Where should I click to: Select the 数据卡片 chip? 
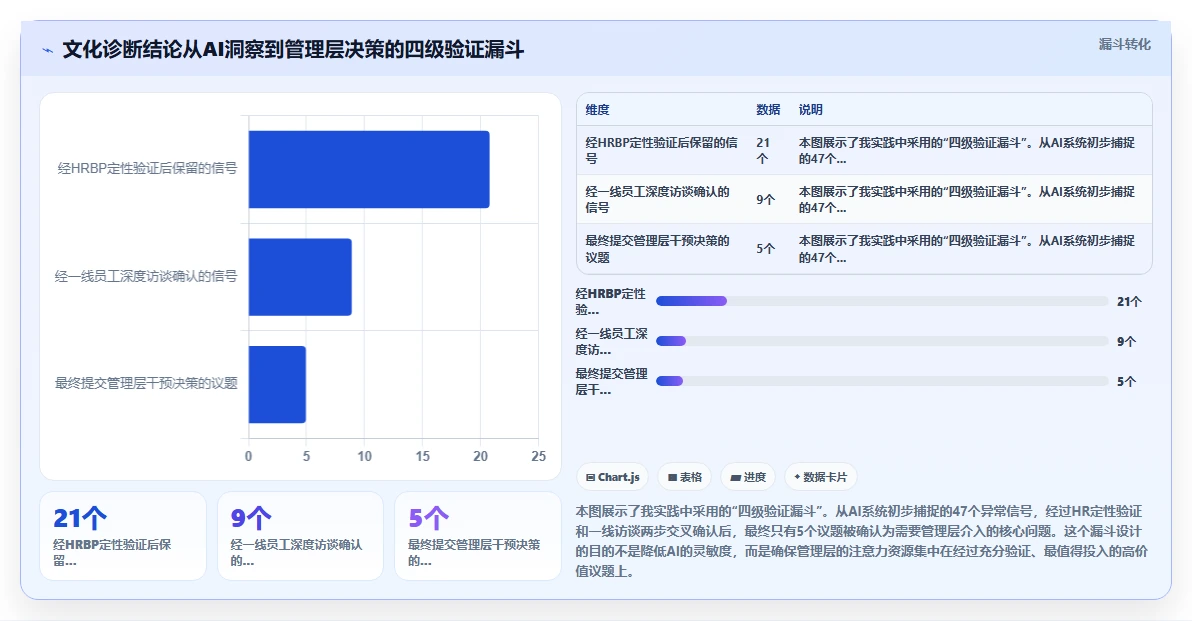tap(820, 477)
